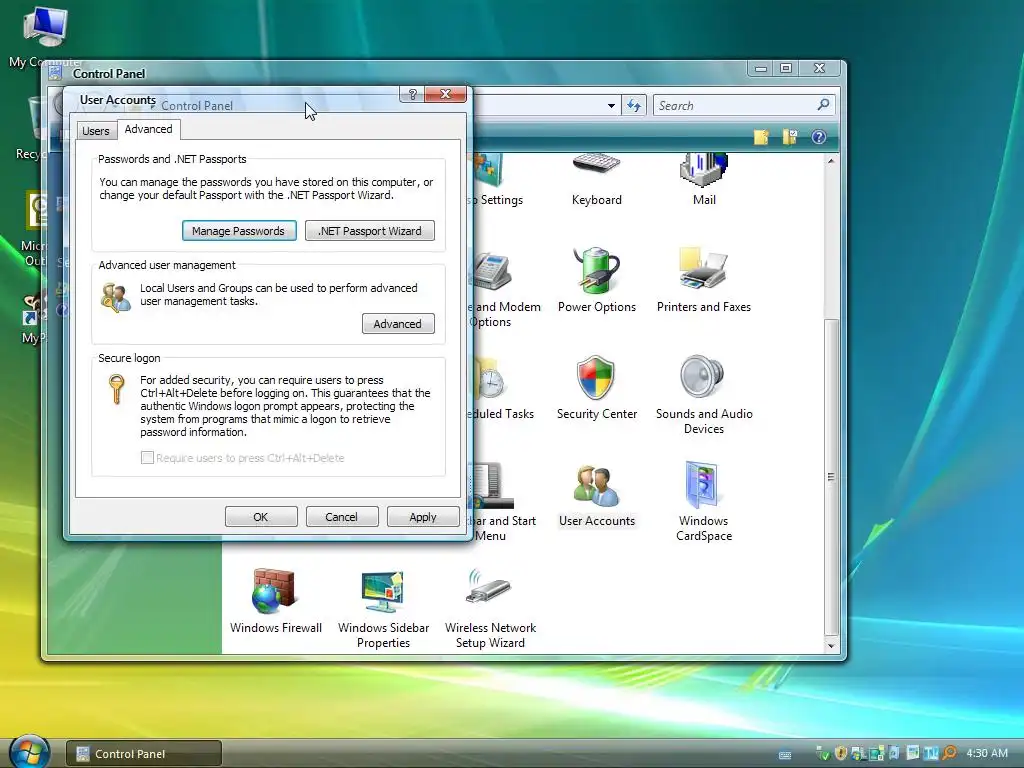1024x768 pixels.
Task: Click the orange magnifier tray icon
Action: click(949, 754)
